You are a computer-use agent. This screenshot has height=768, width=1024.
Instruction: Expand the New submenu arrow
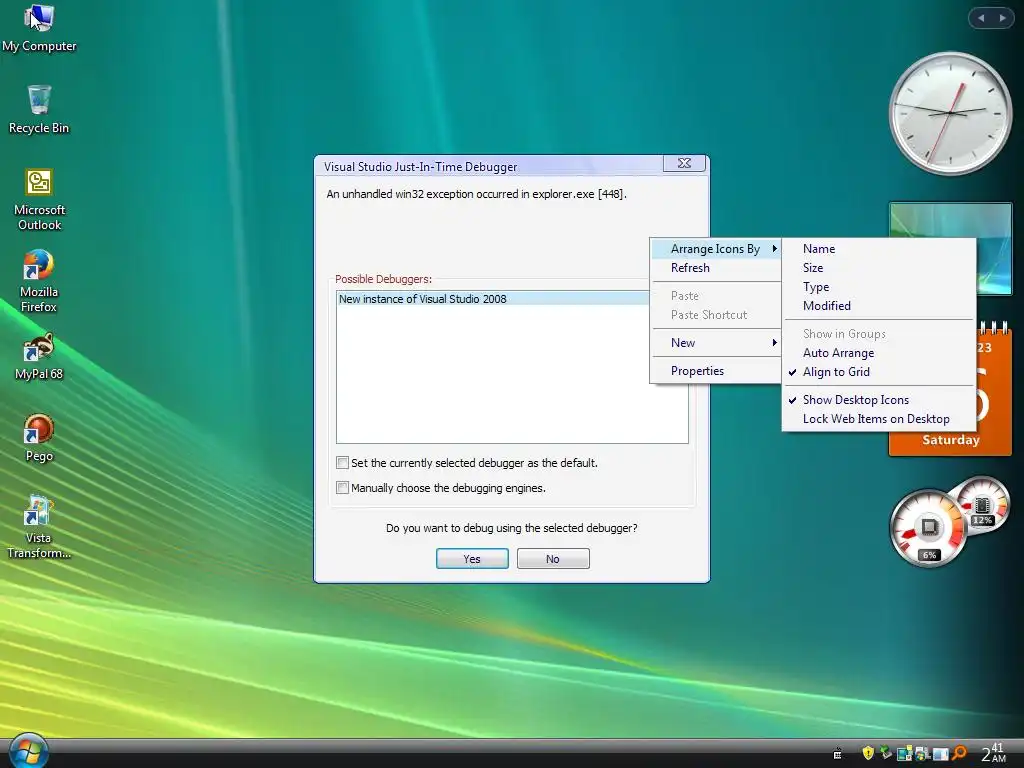click(775, 342)
